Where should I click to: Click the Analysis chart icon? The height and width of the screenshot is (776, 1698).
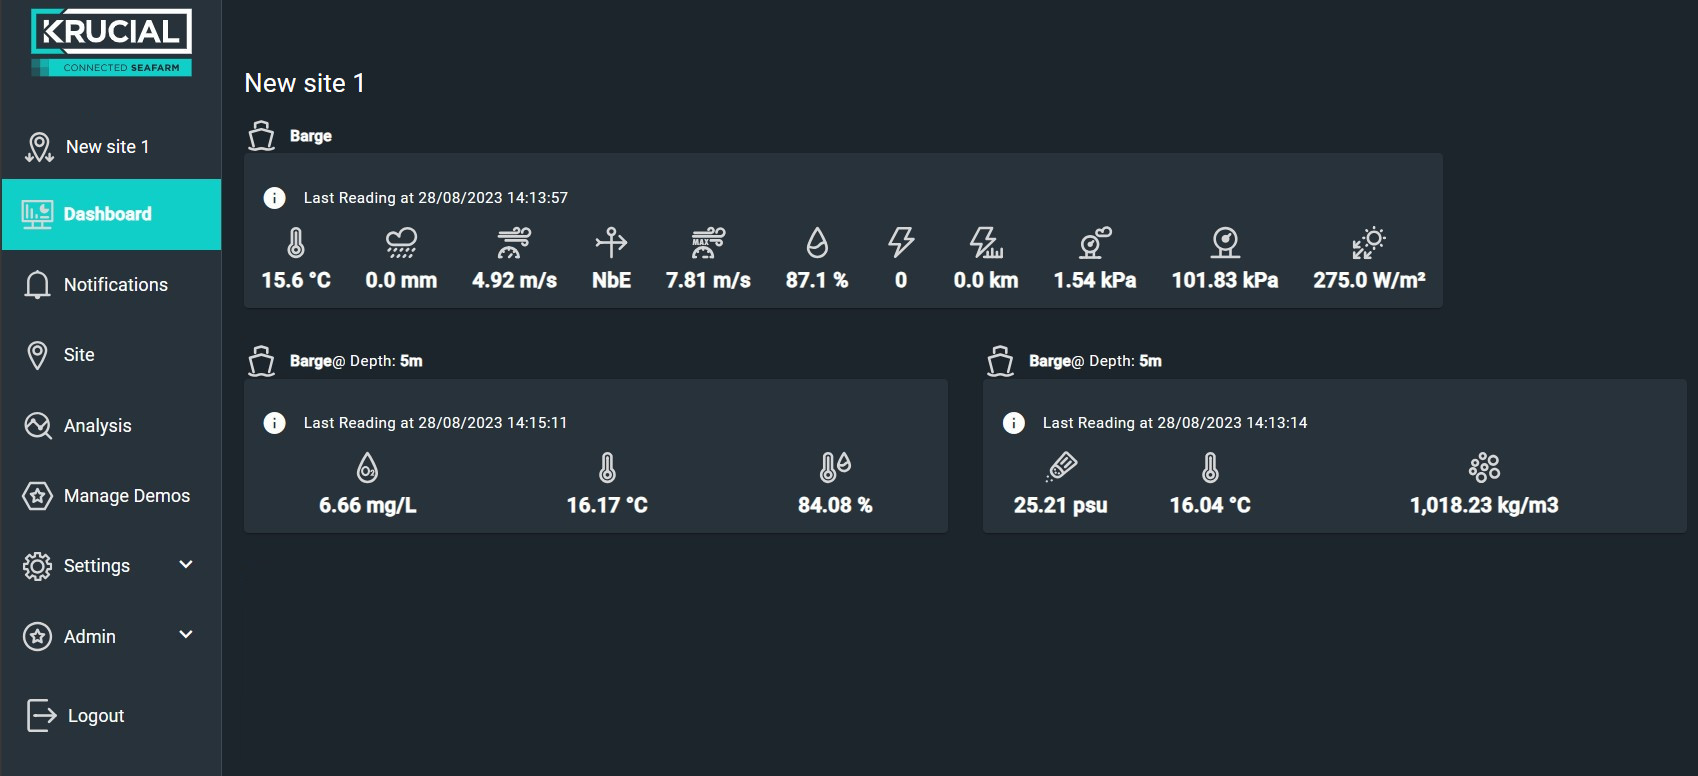[x=37, y=425]
